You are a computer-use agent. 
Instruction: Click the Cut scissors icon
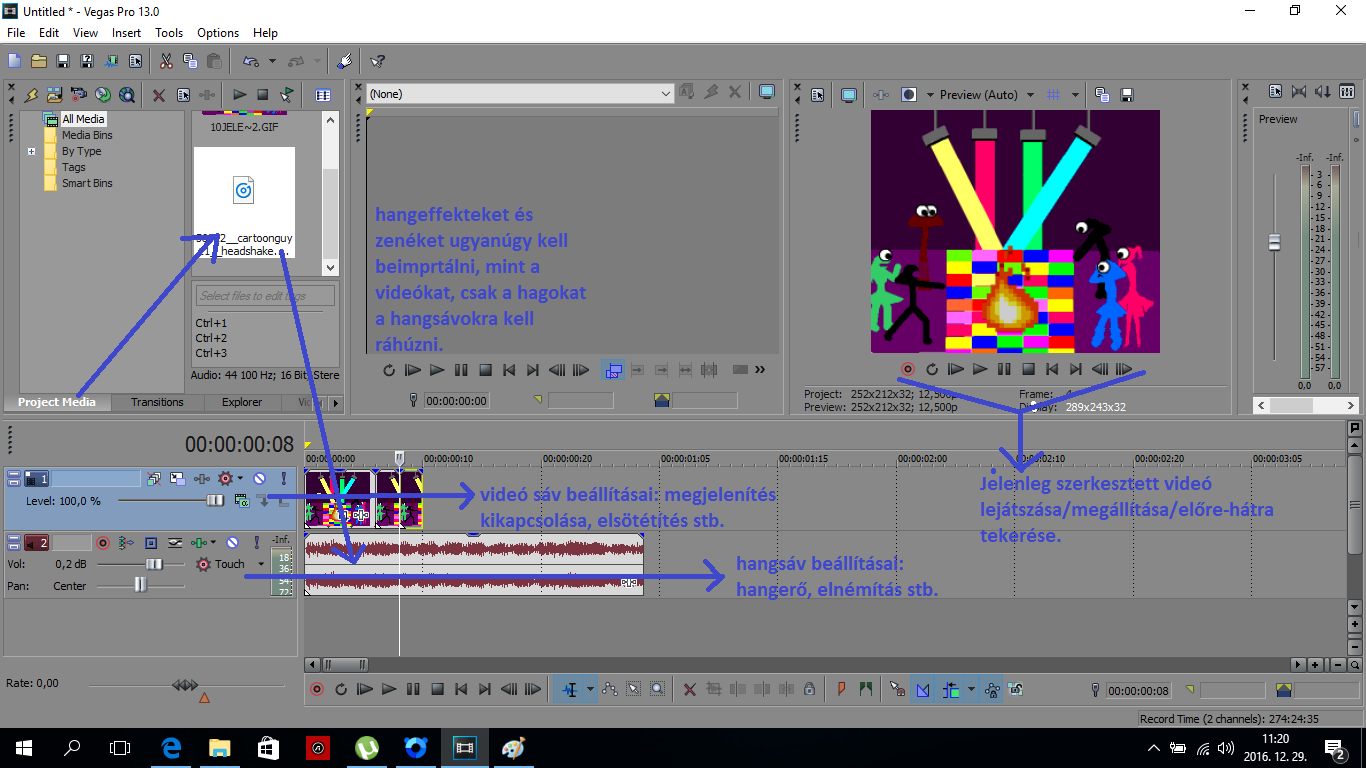click(166, 61)
